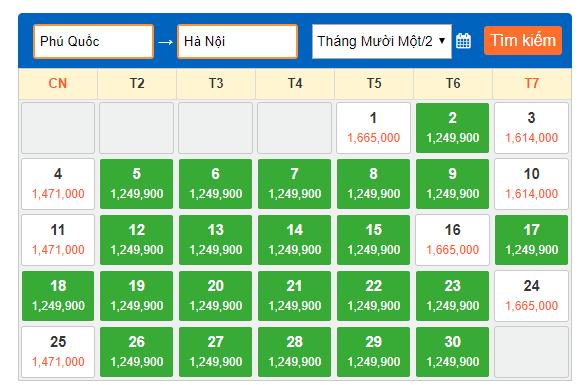Click day 20 in the calendar
The width and height of the screenshot is (583, 385).
click(x=216, y=296)
